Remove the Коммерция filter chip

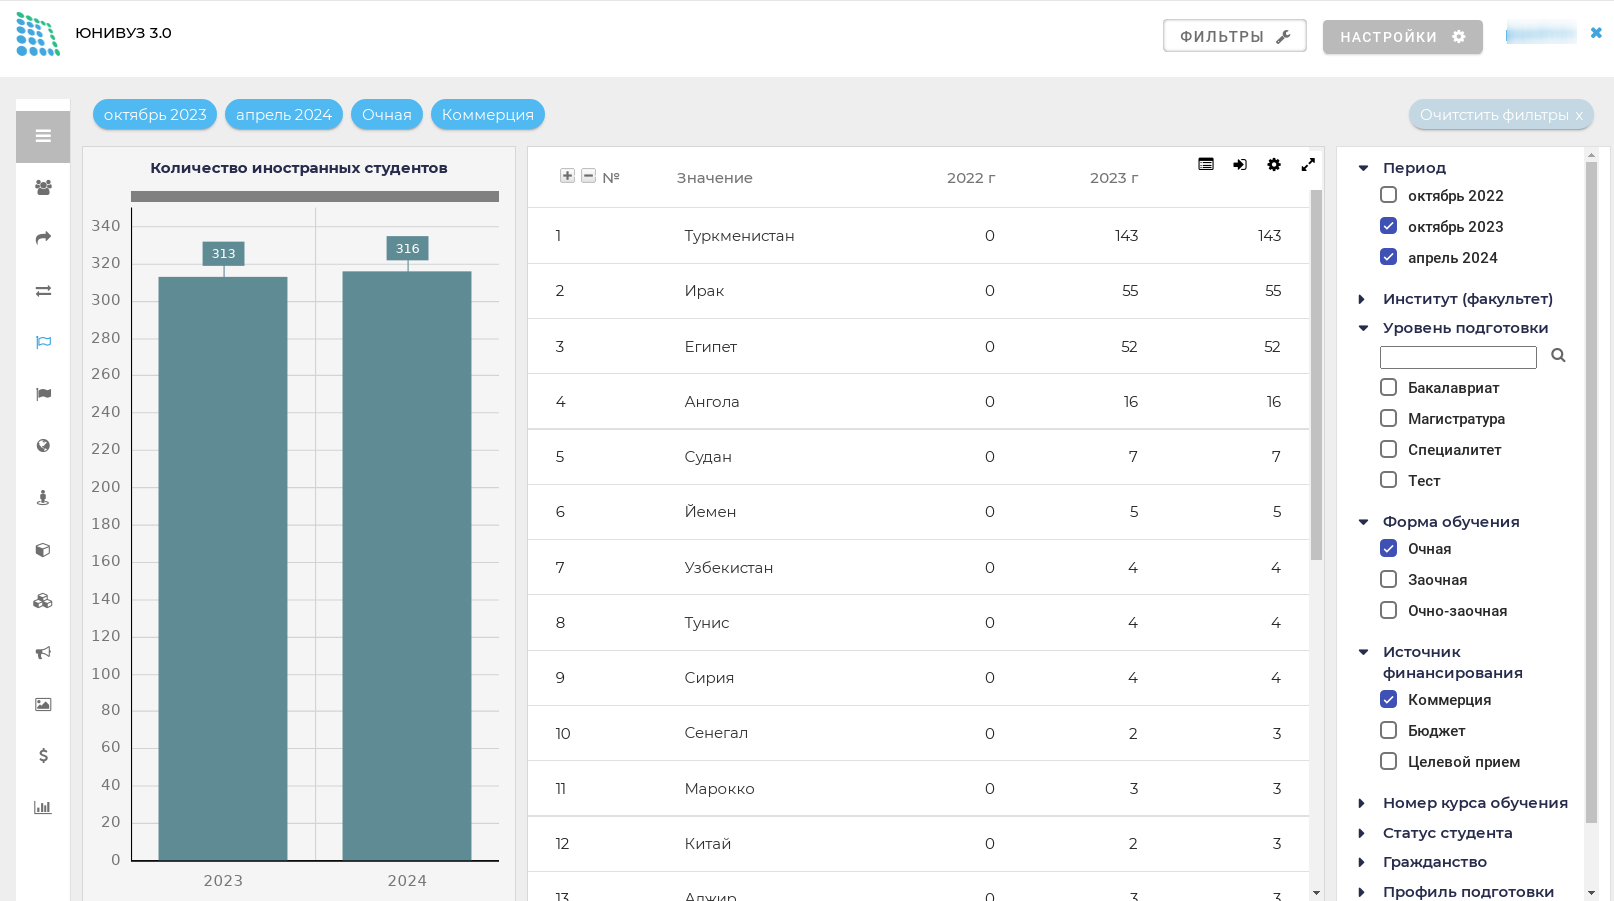[x=488, y=115]
